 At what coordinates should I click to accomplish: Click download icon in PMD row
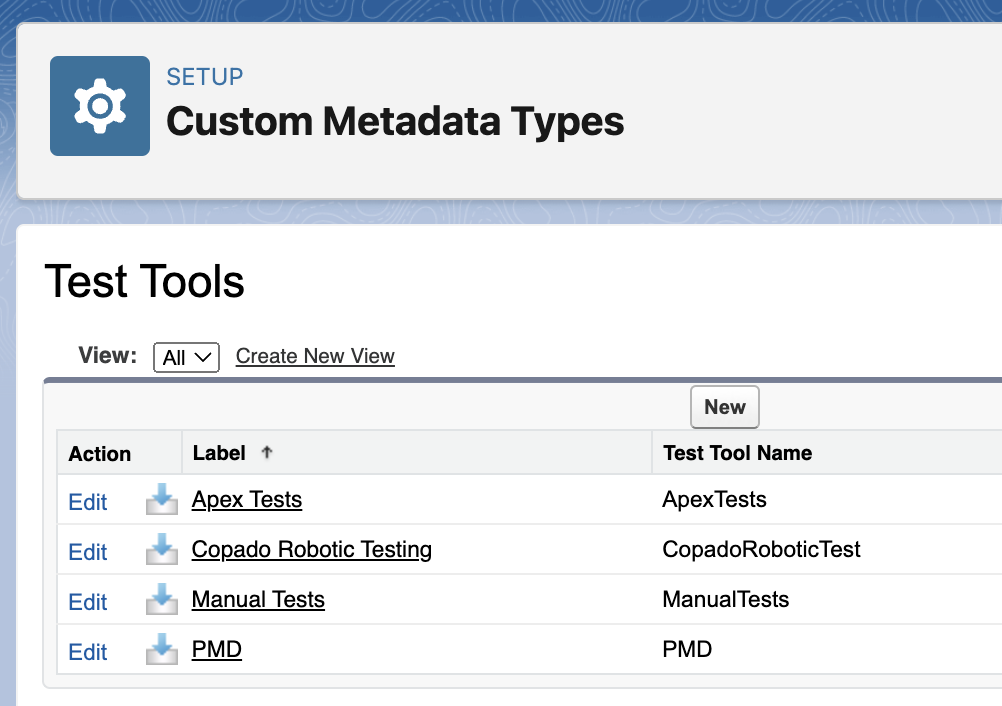coord(162,649)
